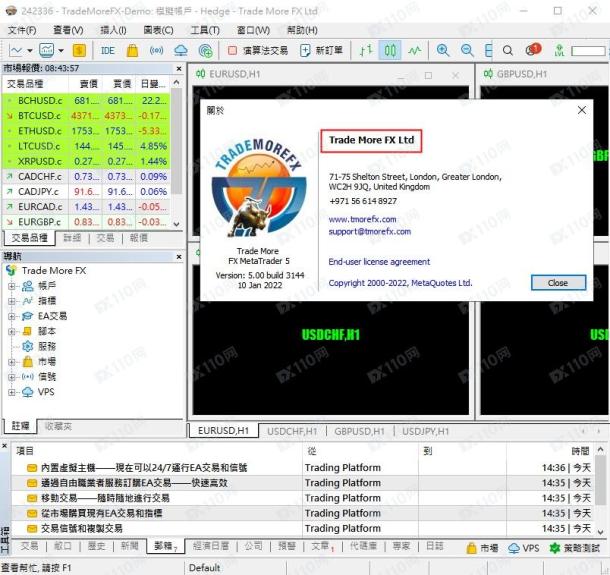The height and width of the screenshot is (575, 610).
Task: Open the 歷史 tab in Toolbox
Action: 96,546
